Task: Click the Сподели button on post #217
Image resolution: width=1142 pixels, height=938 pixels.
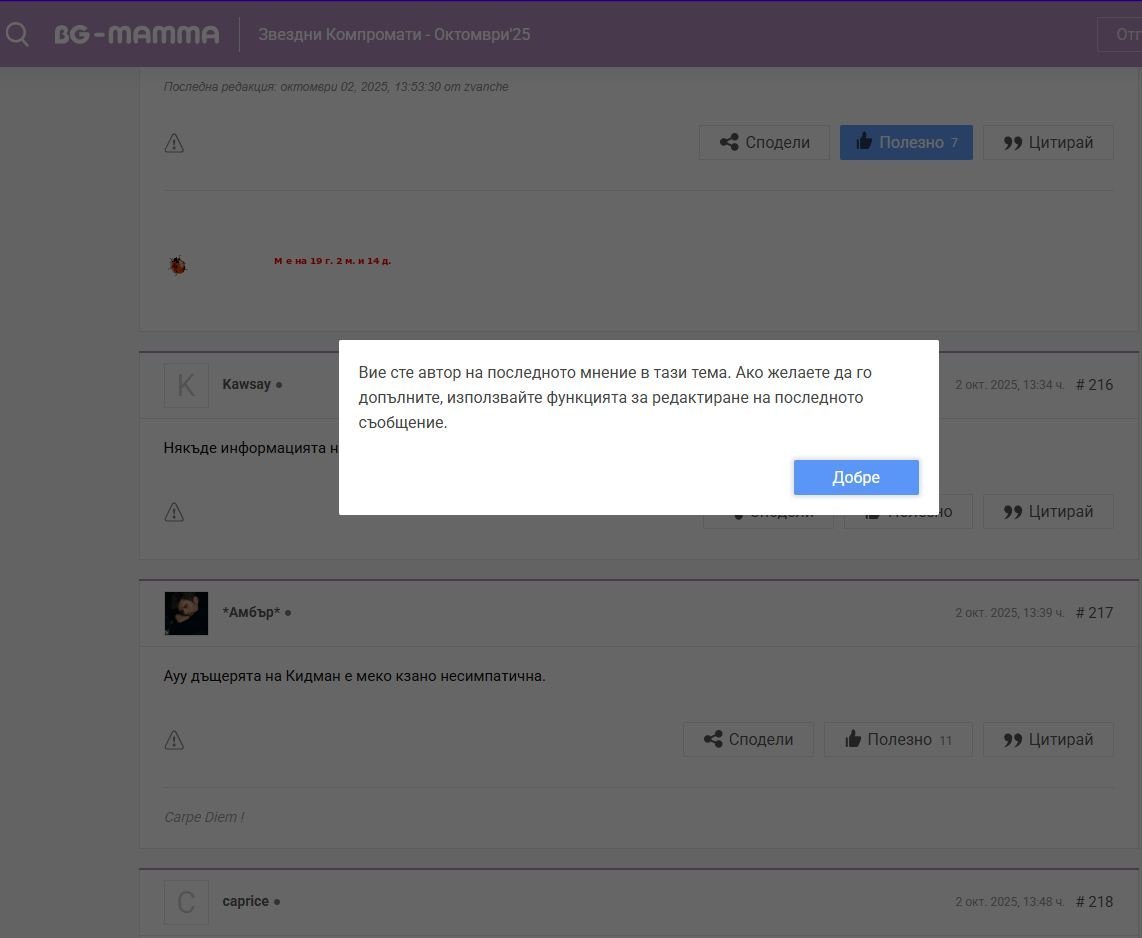Action: (x=748, y=740)
